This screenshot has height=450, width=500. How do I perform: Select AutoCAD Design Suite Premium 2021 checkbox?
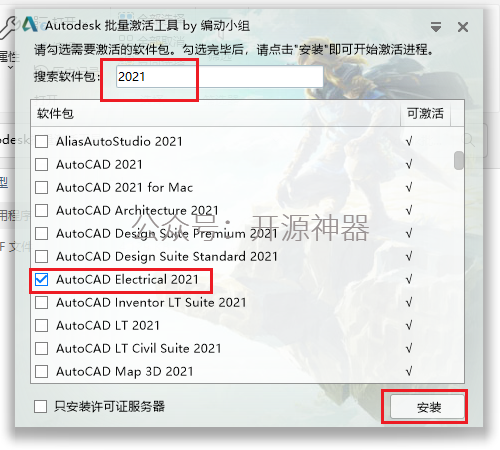(41, 233)
